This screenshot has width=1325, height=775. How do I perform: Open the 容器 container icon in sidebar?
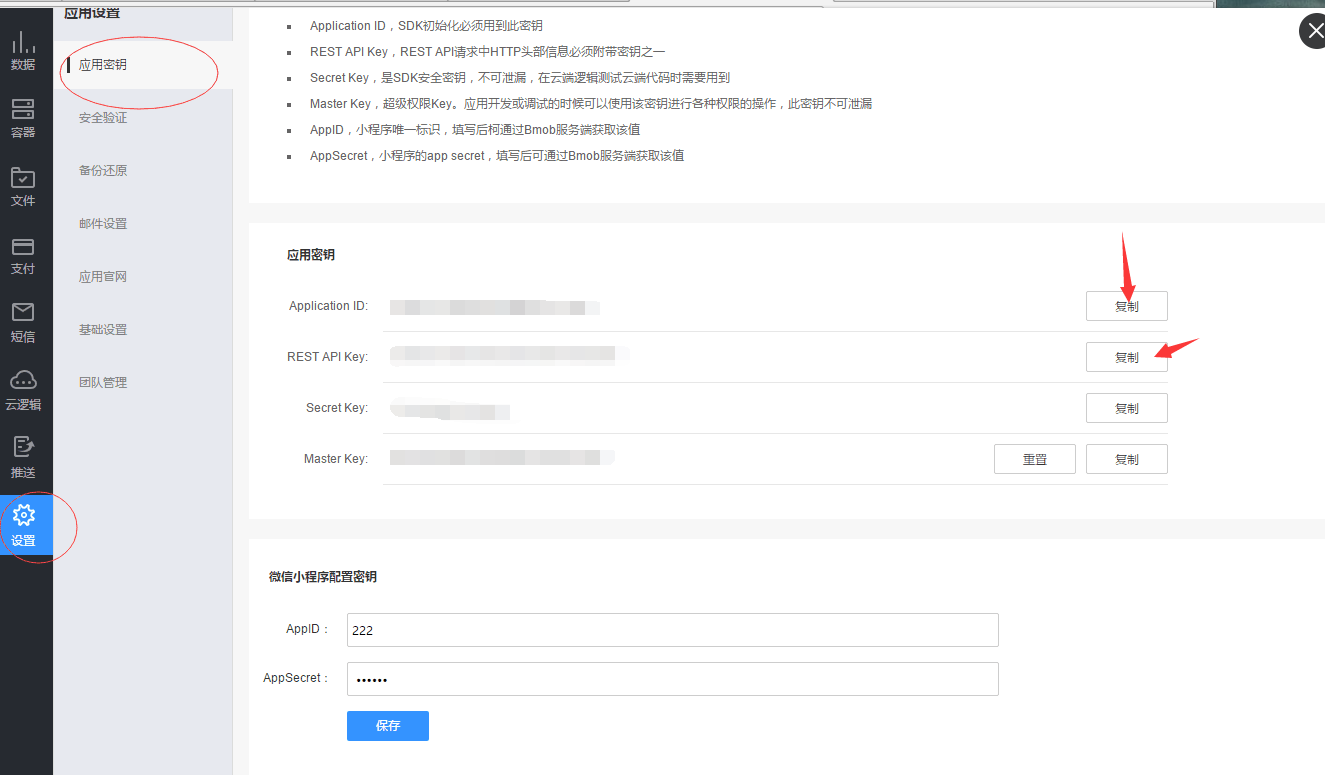coord(23,118)
